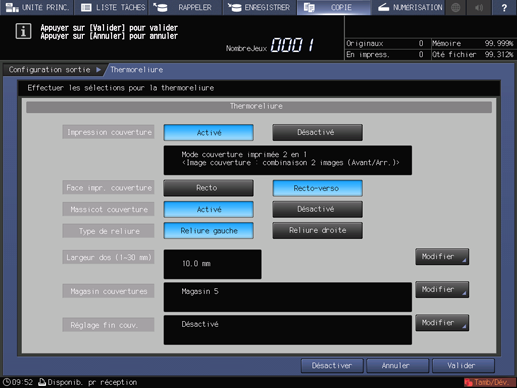Viewport: 517px width, 388px height.
Task: Click the Face impr. couverture label
Action: (108, 188)
